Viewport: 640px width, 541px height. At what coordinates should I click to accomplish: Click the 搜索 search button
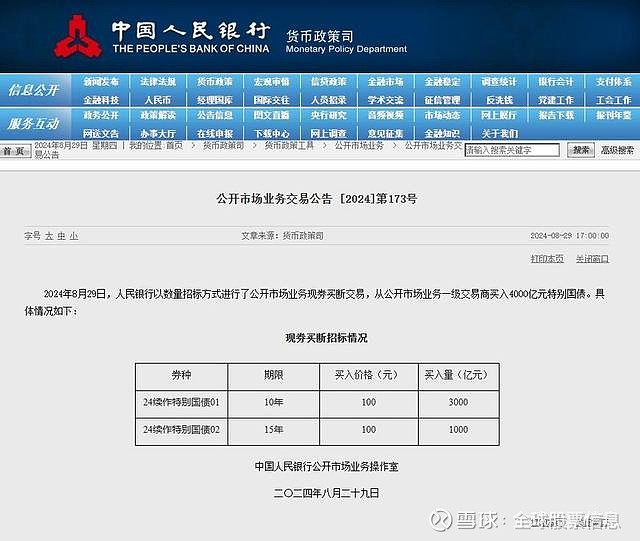[x=581, y=150]
